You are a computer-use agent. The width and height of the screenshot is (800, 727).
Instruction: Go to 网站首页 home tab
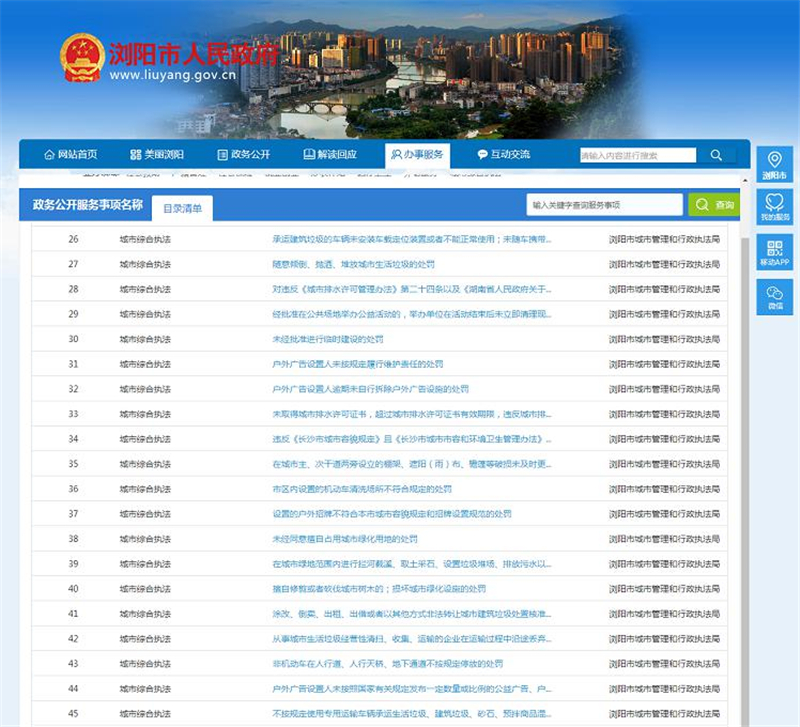pyautogui.click(x=70, y=155)
